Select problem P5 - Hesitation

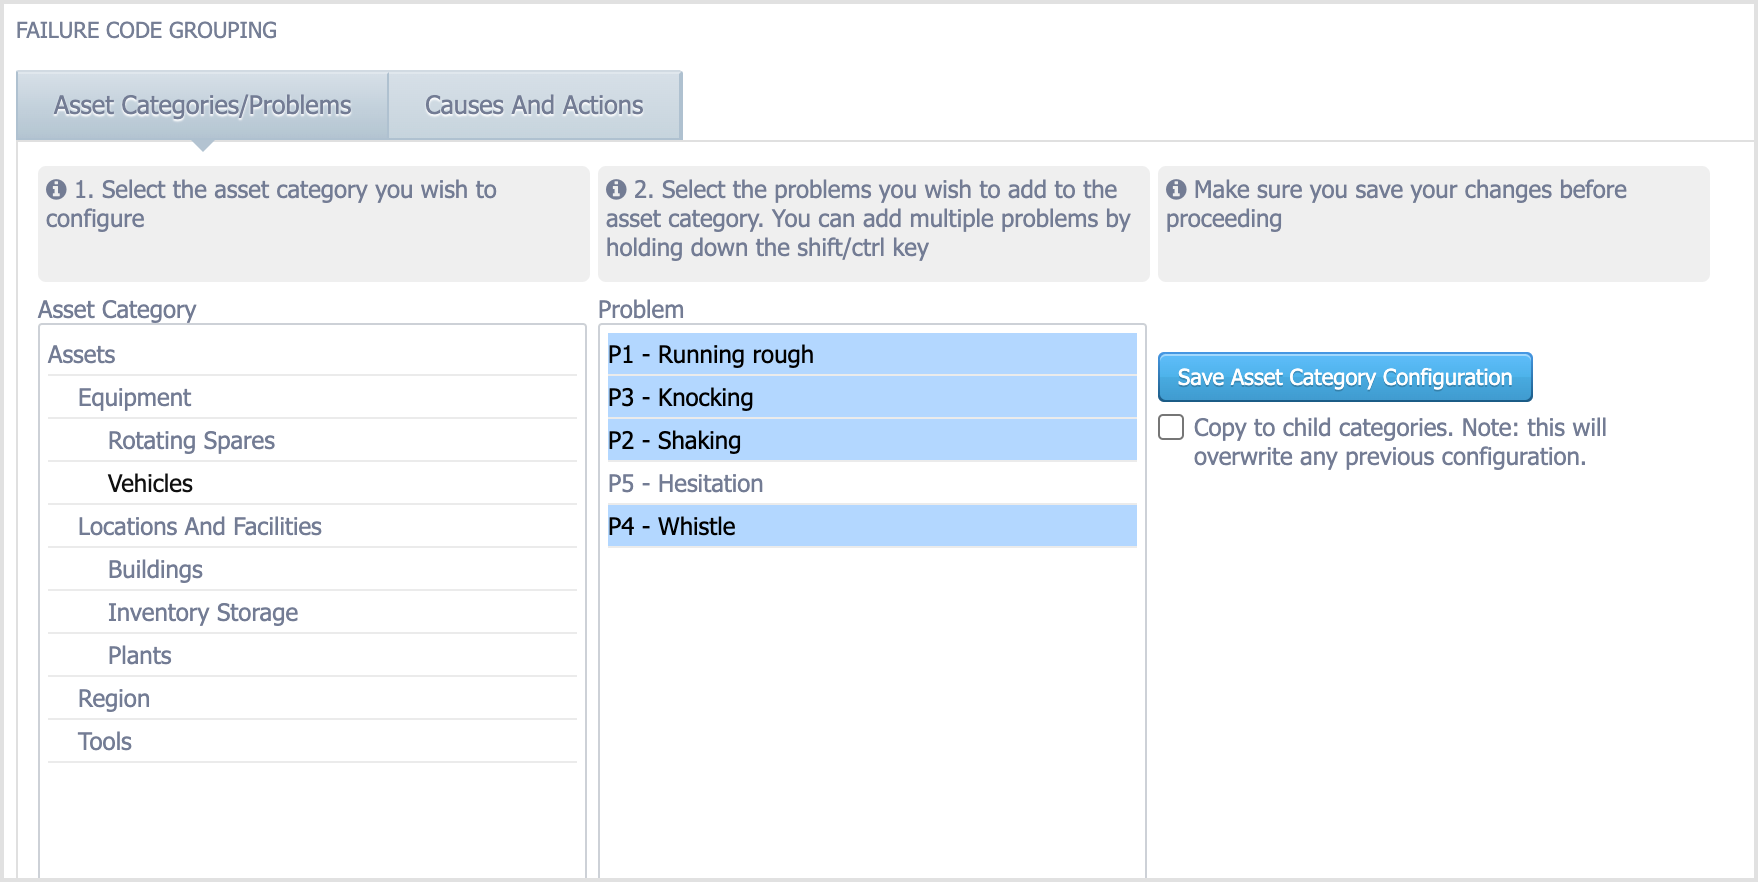click(x=686, y=484)
